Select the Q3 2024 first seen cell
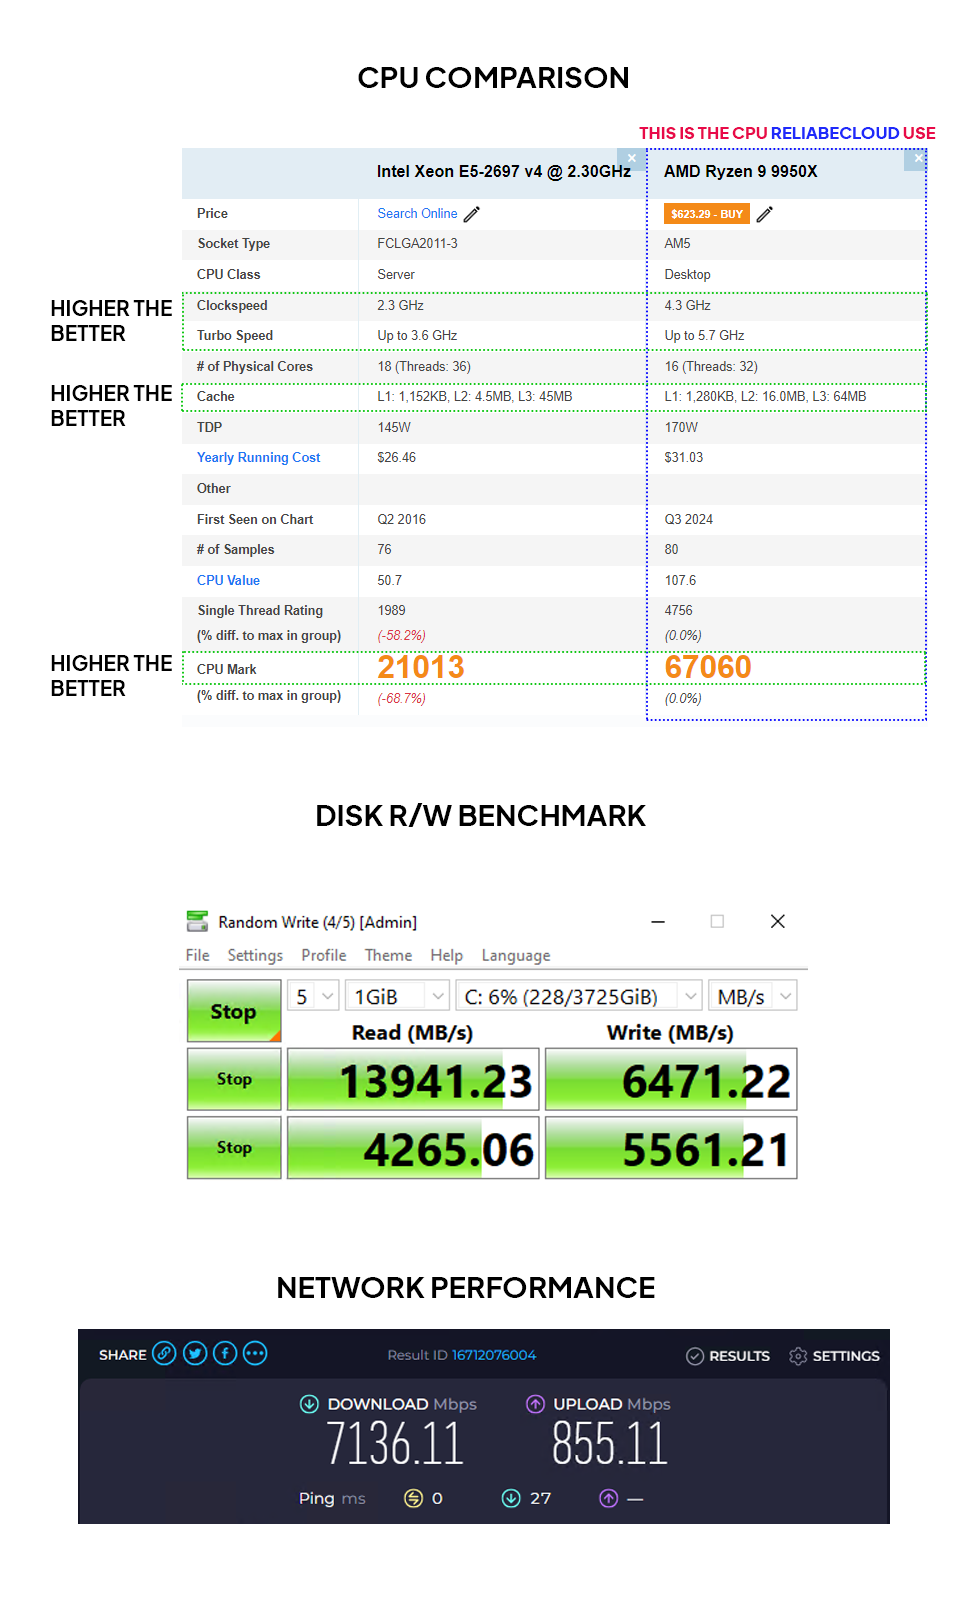The image size is (968, 1607). pos(688,520)
